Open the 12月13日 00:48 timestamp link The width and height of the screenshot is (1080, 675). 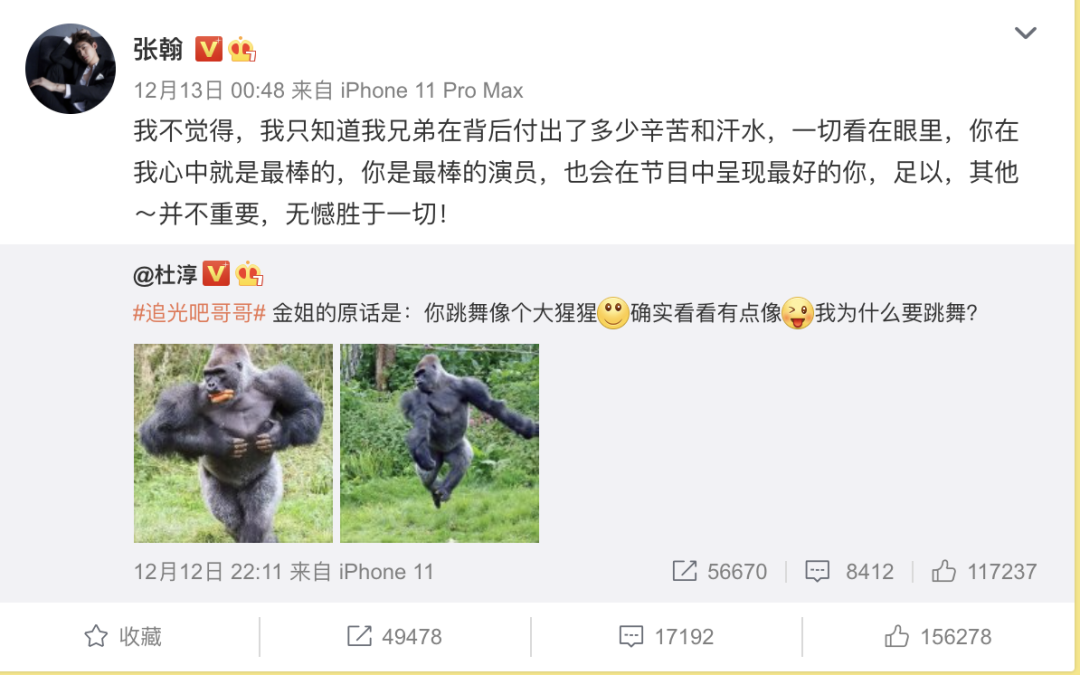pos(209,90)
